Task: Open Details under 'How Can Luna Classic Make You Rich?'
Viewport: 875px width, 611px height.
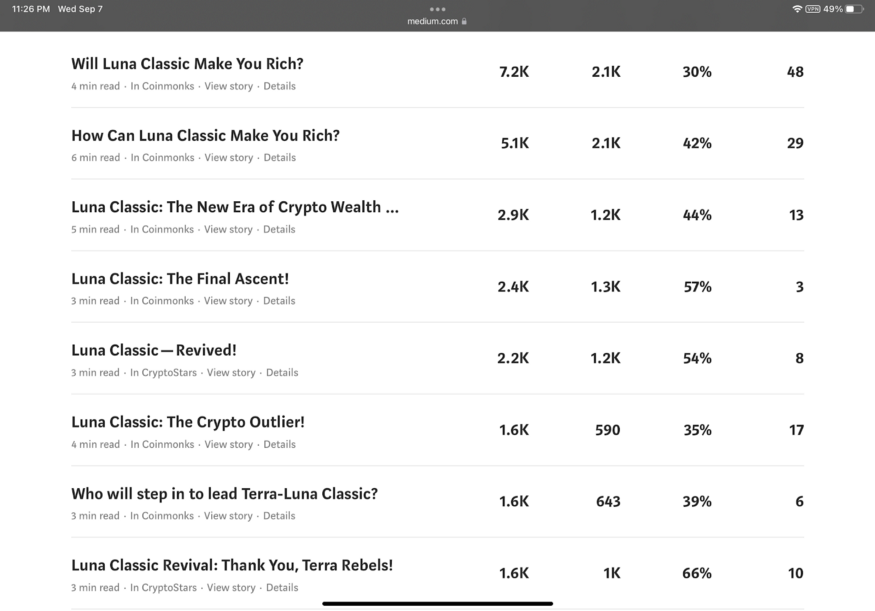Action: (x=279, y=158)
